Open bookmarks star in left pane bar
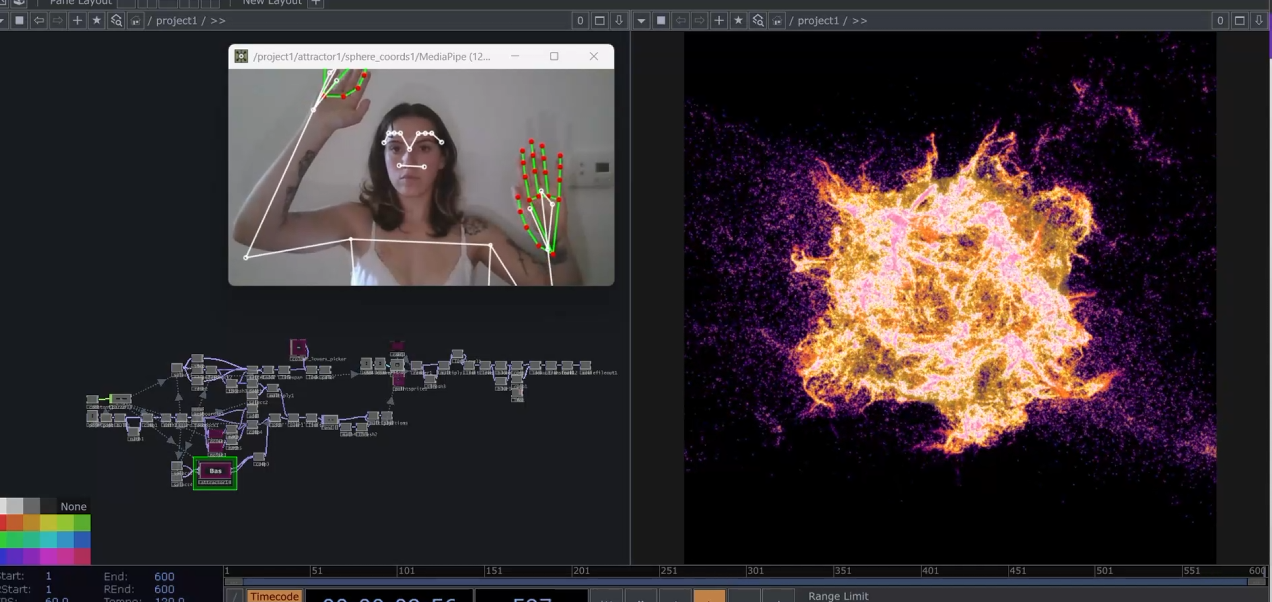 97,20
